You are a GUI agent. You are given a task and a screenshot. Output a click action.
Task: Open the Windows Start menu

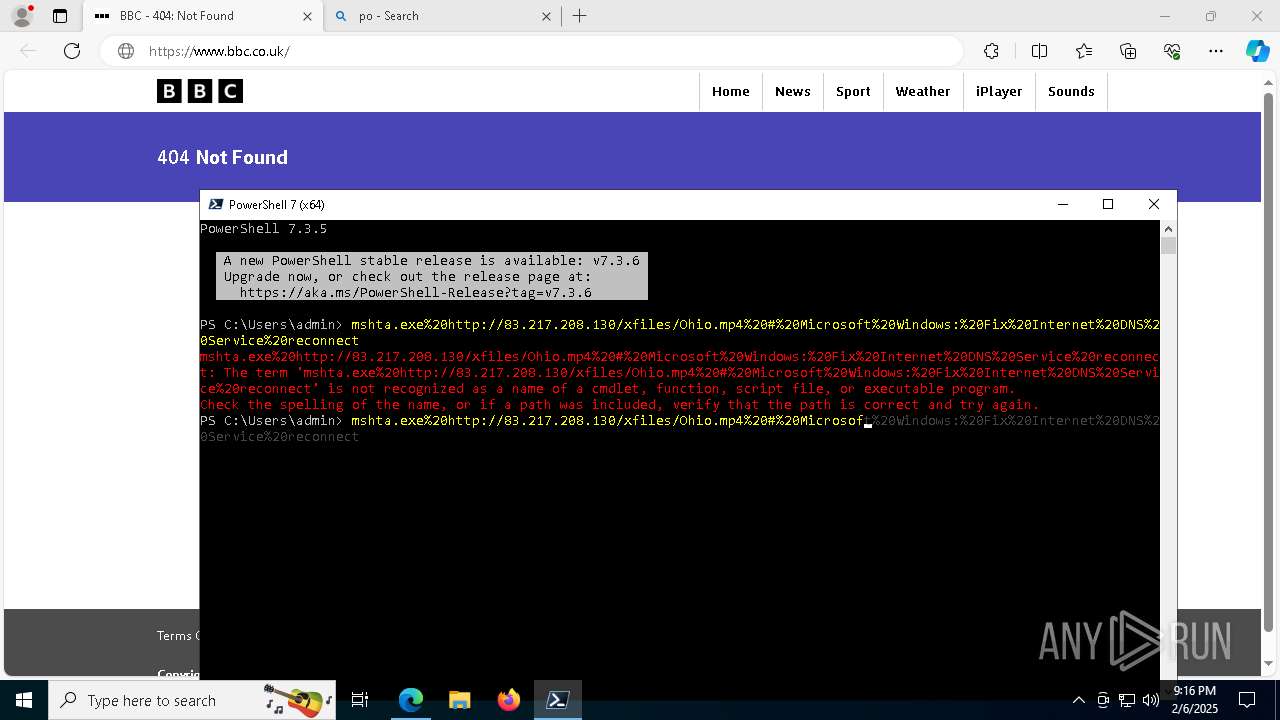[x=24, y=700]
